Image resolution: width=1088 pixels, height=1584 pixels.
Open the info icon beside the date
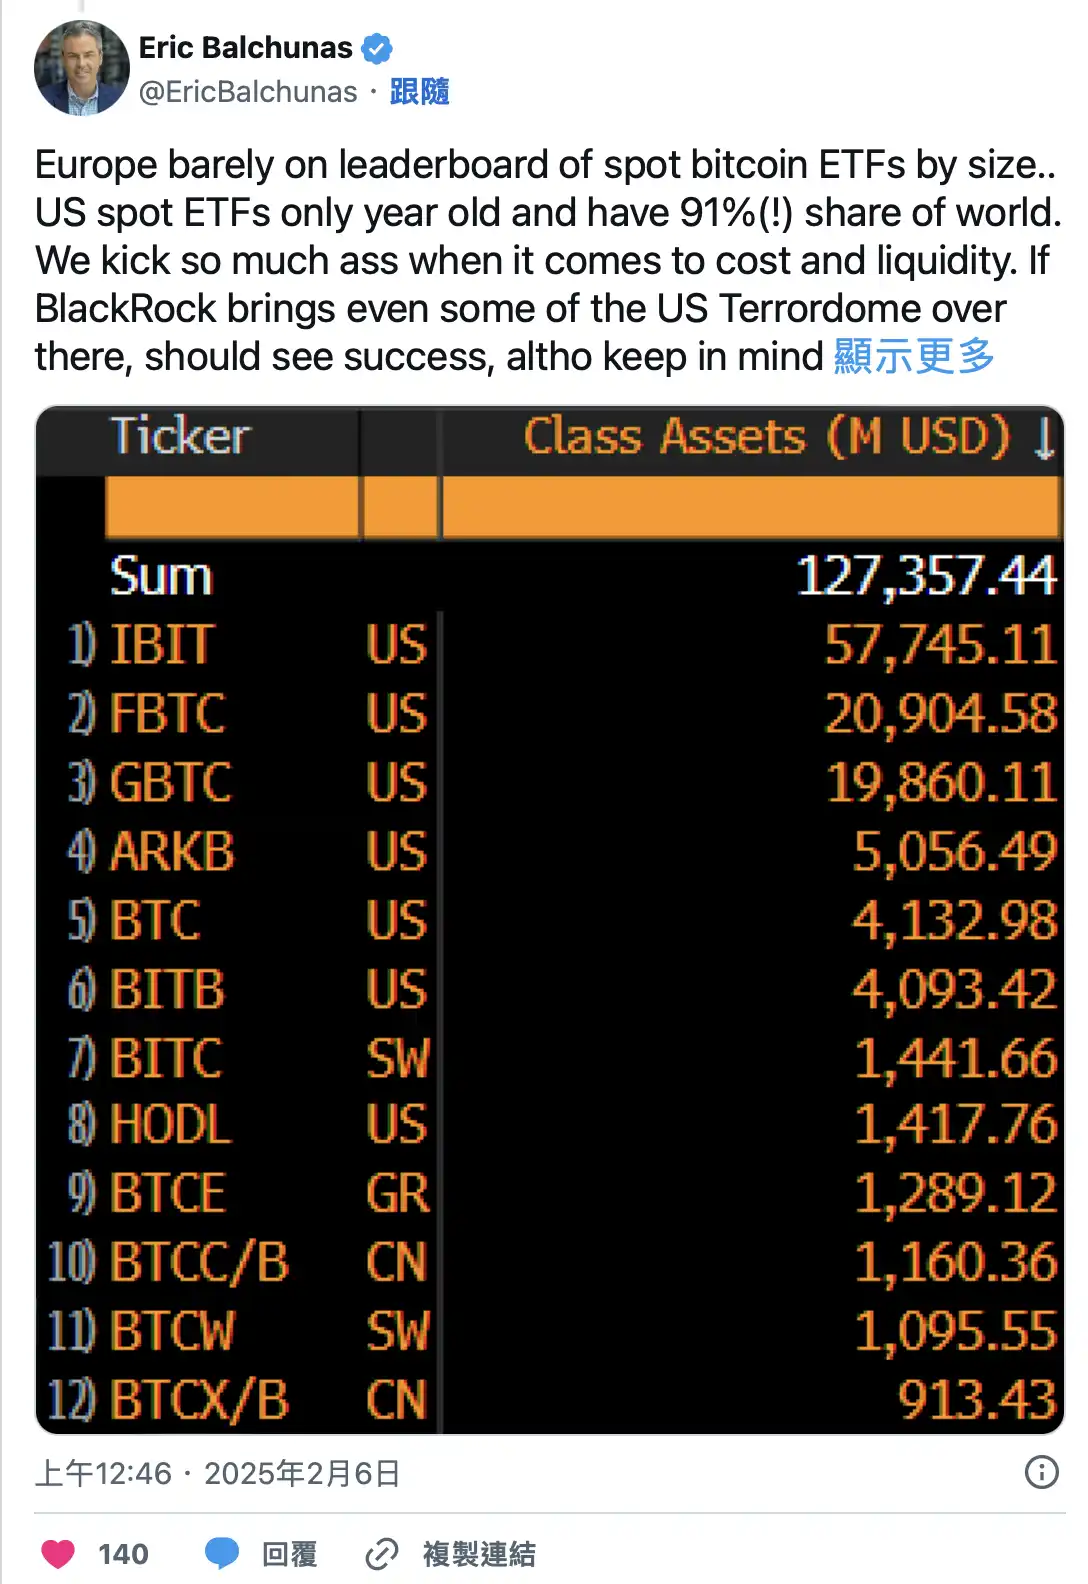[x=1041, y=1472]
